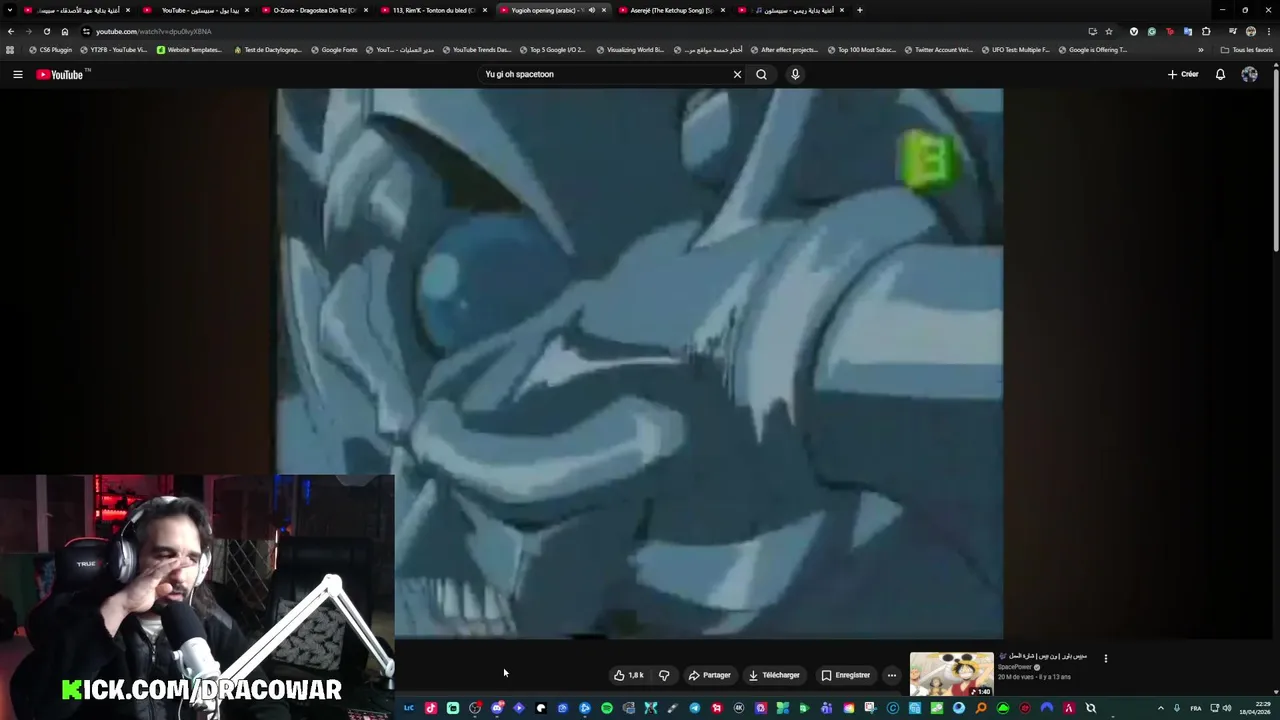Open the Créer upload button

point(1183,74)
